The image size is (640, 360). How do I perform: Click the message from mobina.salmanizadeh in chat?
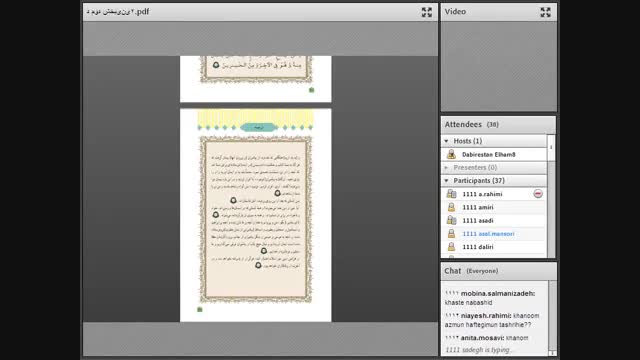490,298
